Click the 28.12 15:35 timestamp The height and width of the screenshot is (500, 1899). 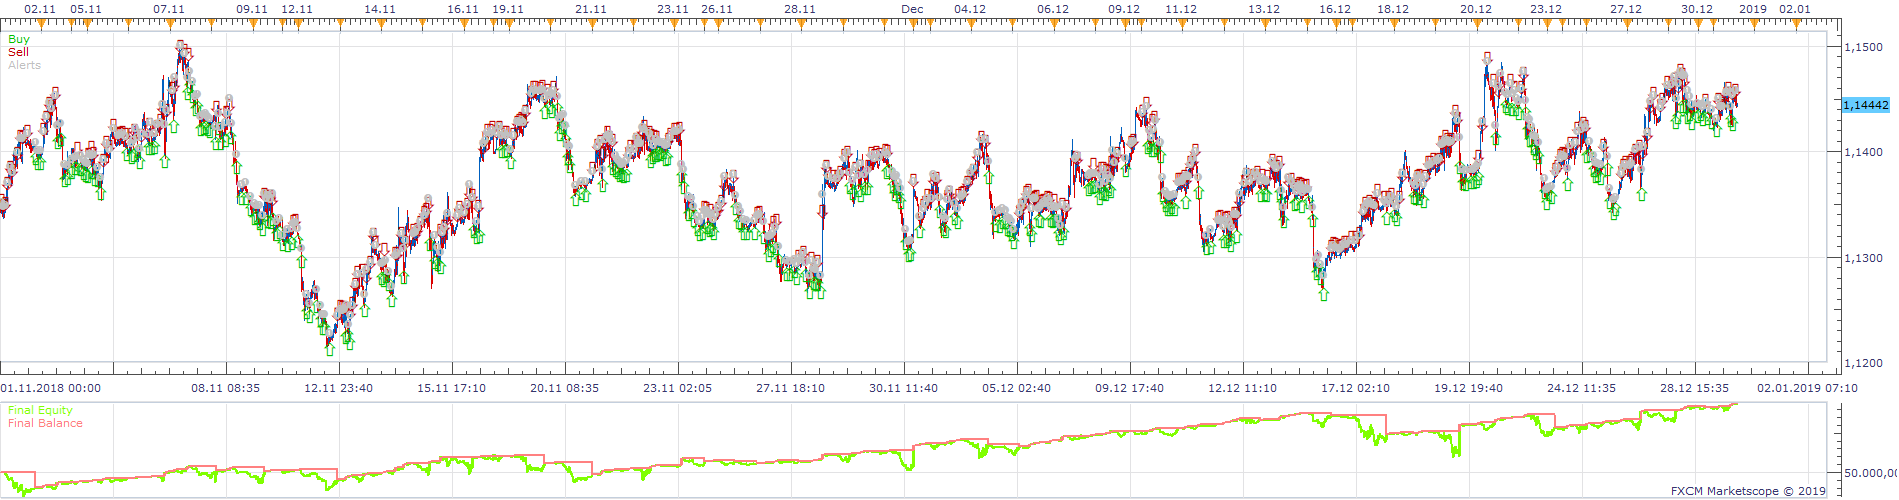1695,388
